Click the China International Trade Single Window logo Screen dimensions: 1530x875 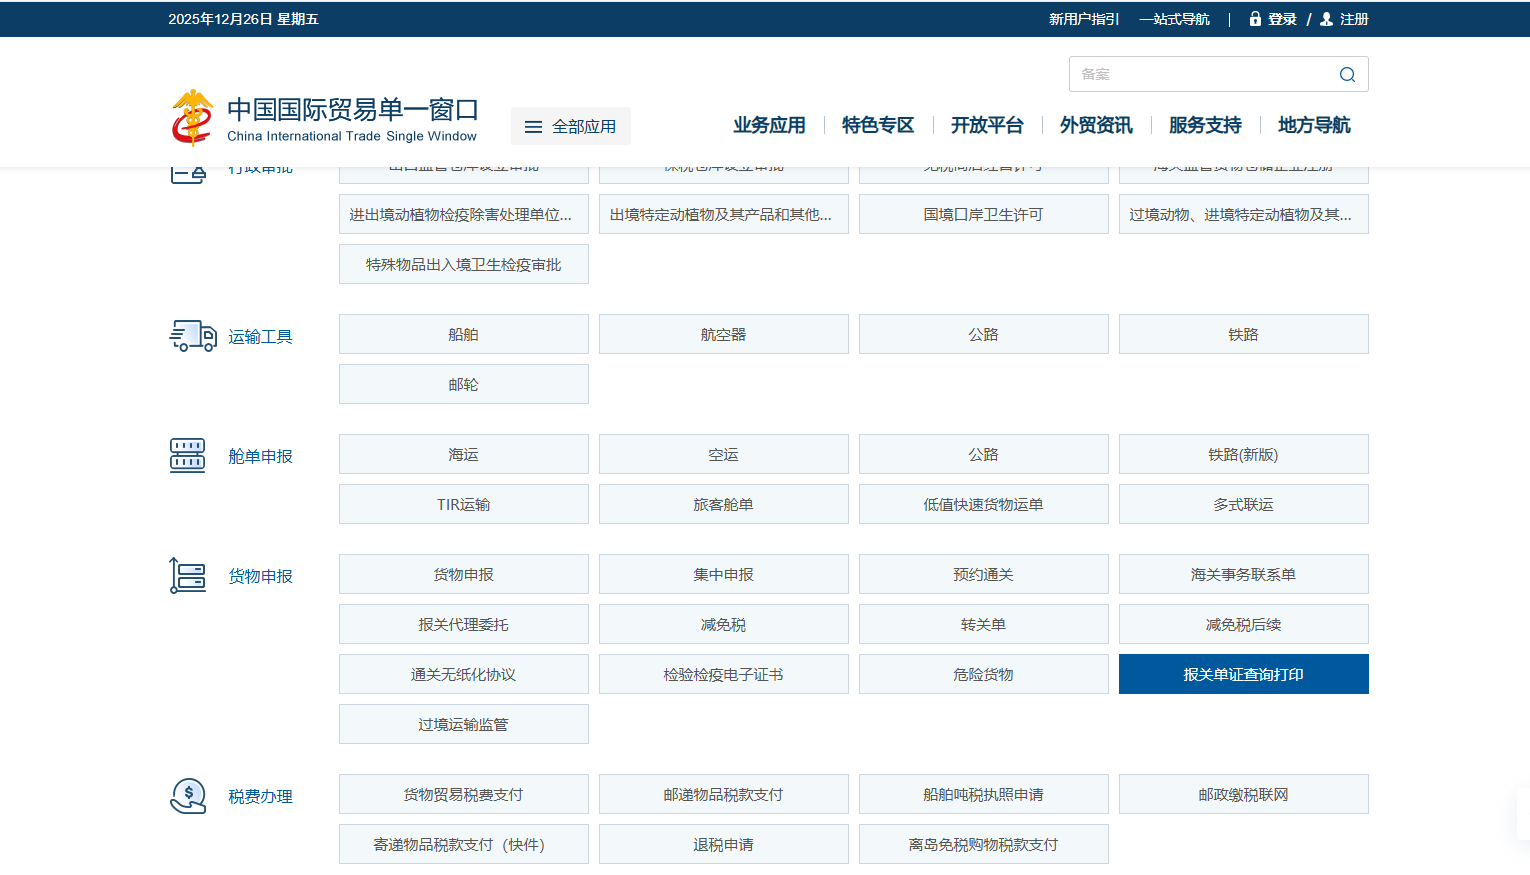coord(325,119)
